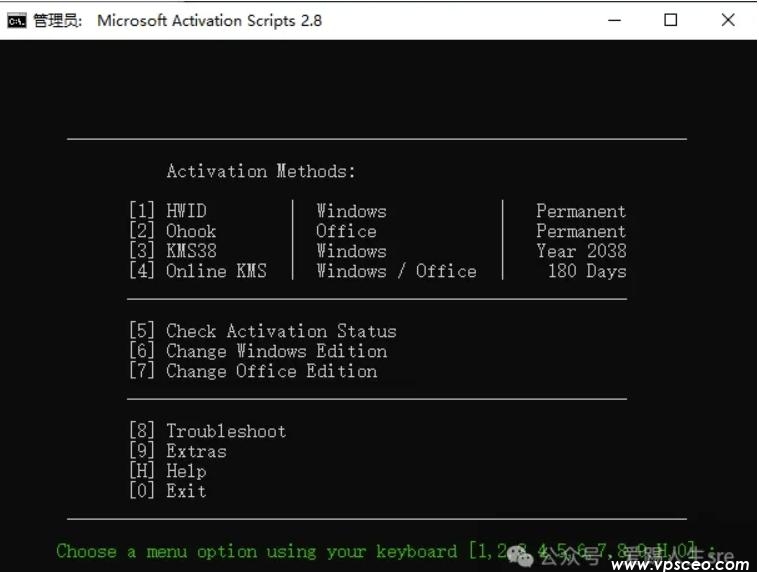Click the '180 Days' value
The height and width of the screenshot is (572, 759).
[587, 271]
